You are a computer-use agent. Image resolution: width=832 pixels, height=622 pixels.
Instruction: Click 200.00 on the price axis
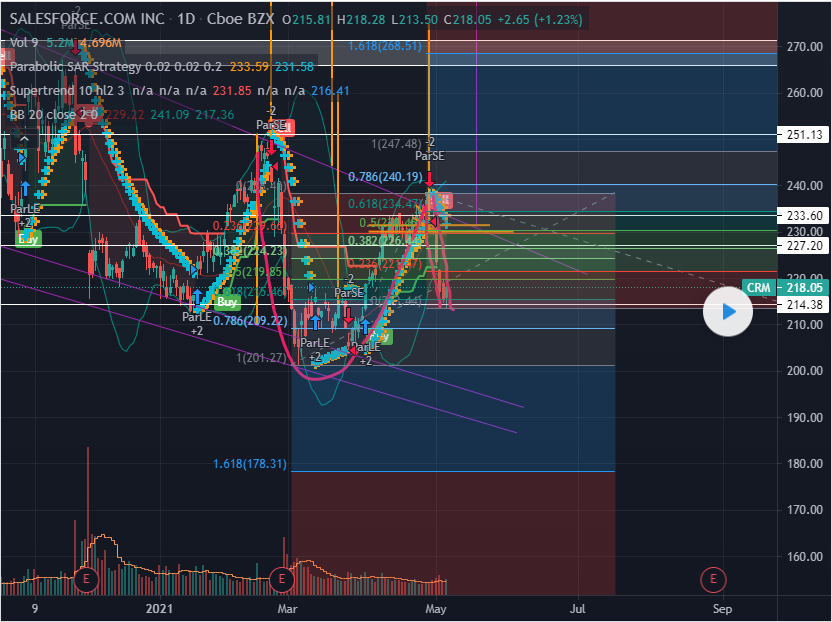[805, 370]
